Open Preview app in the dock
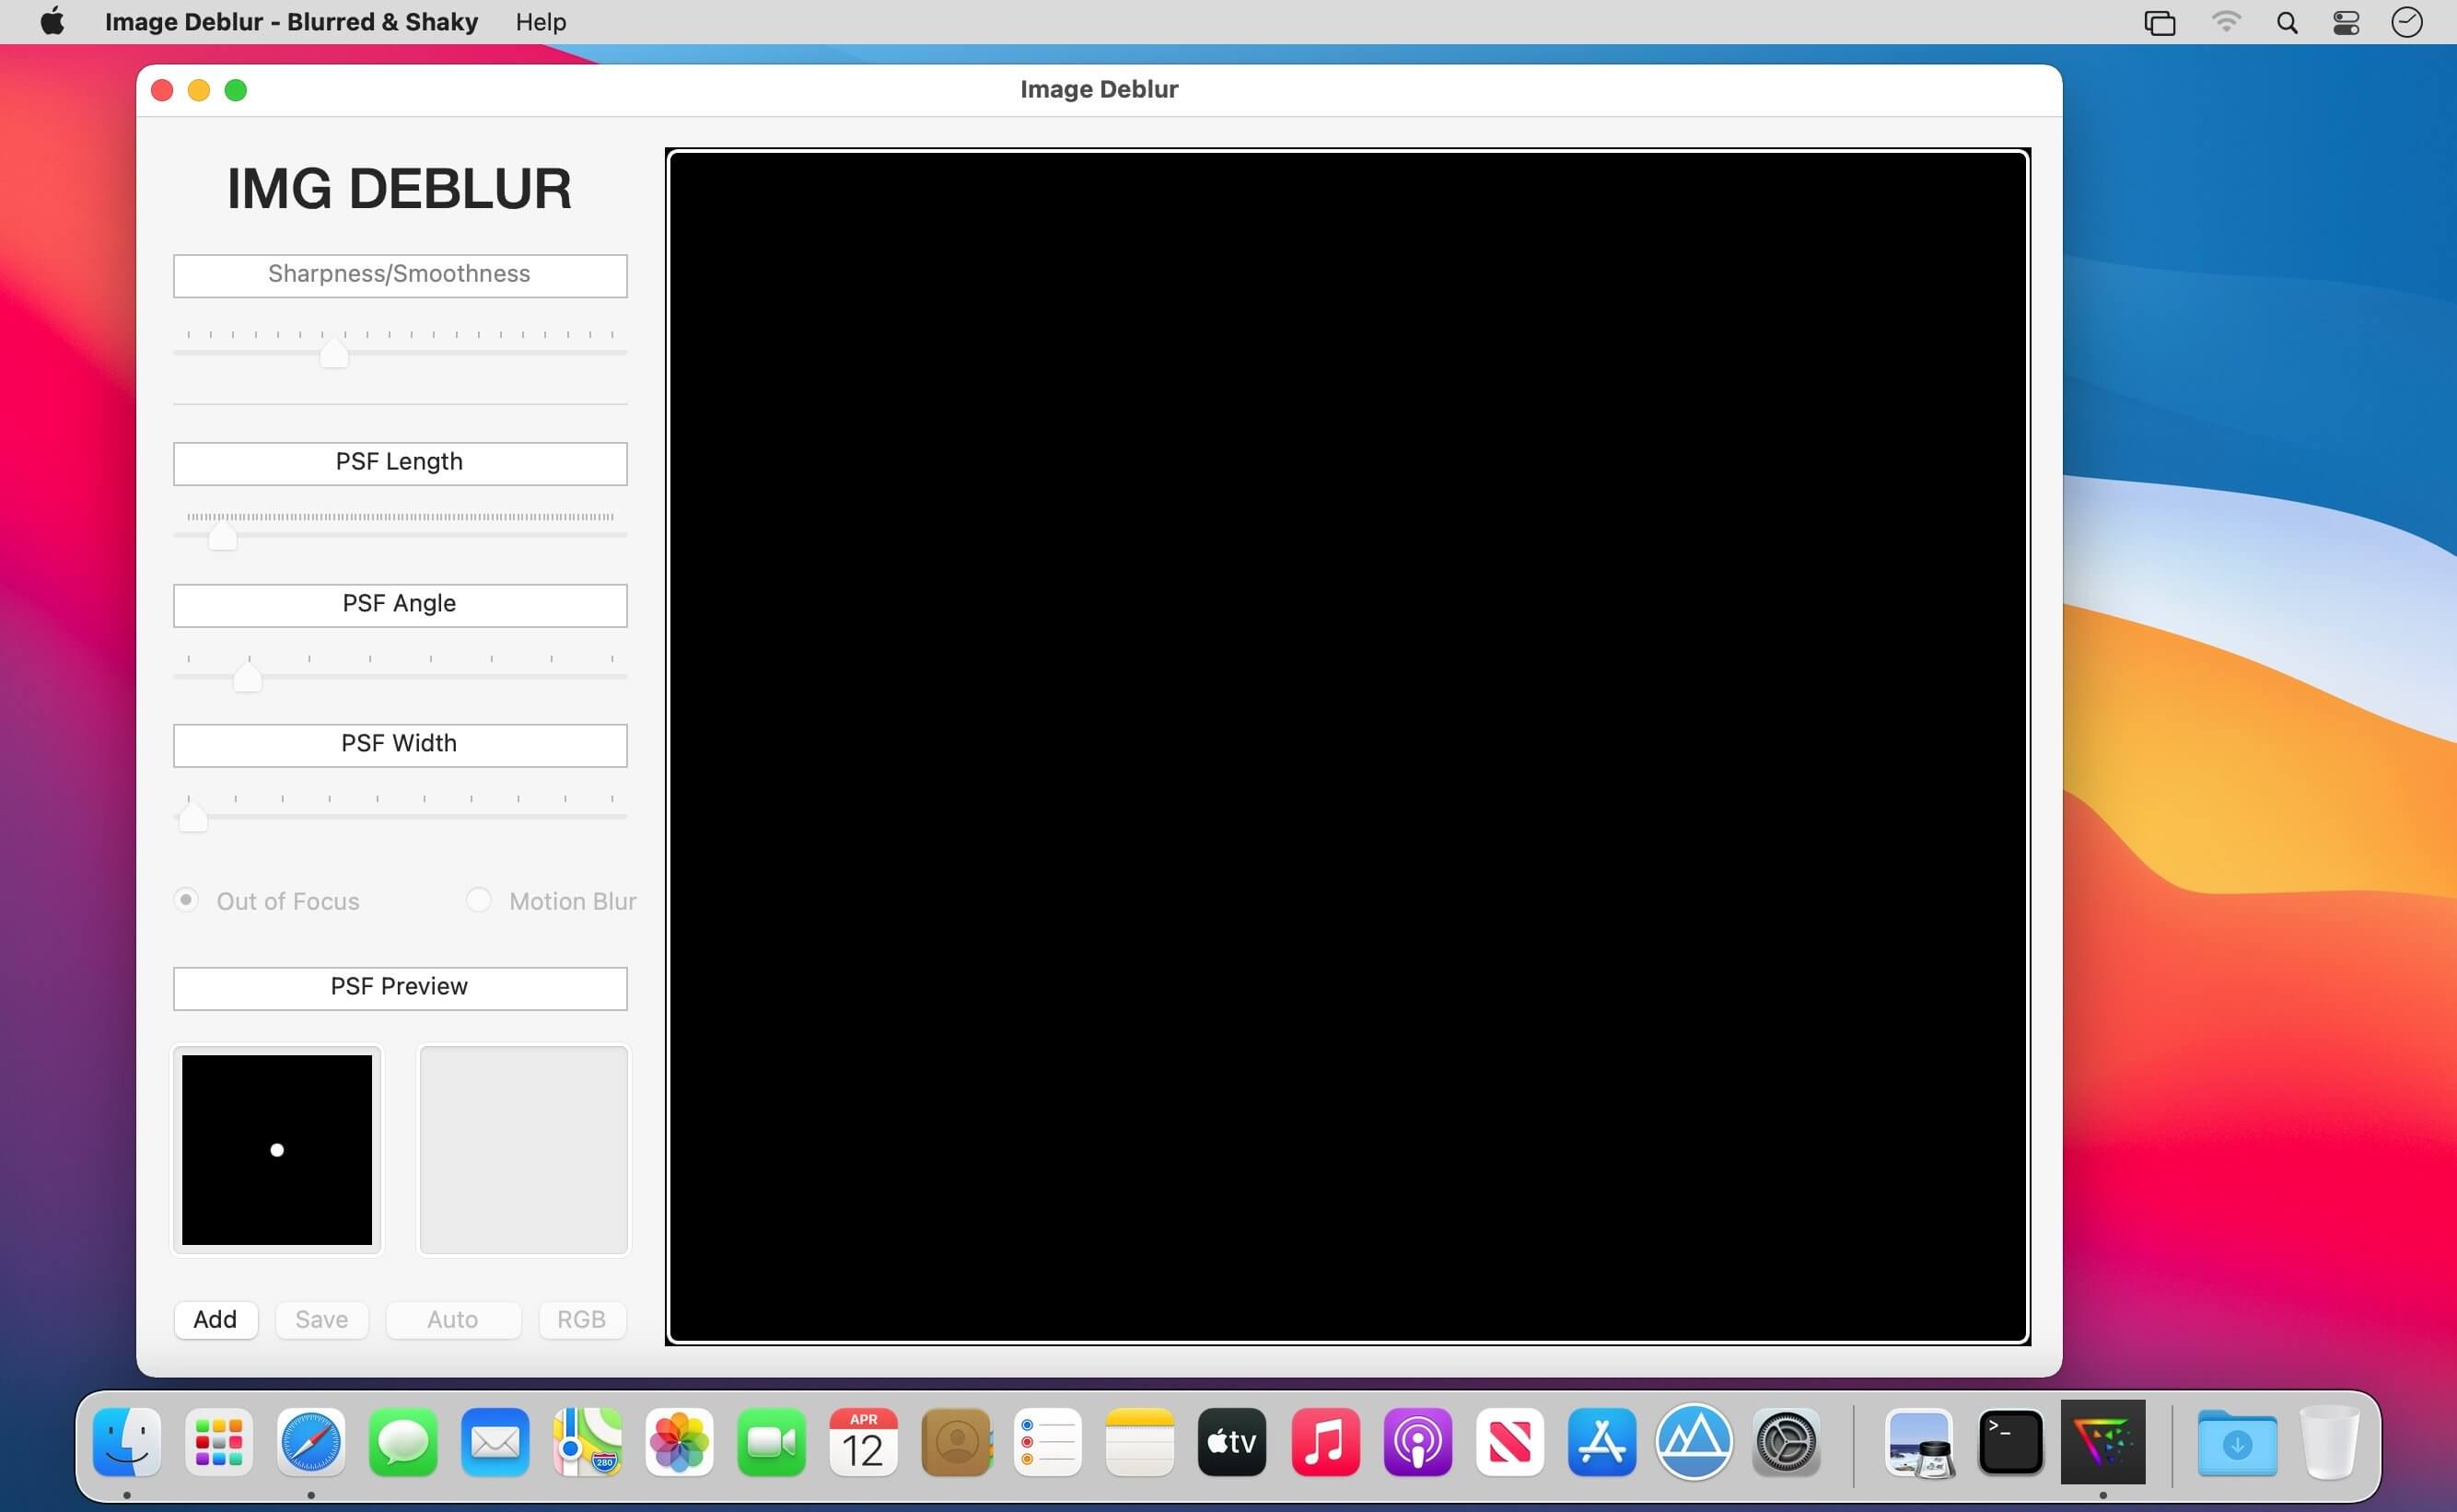Screen dimensions: 2457x1512 pos(1918,1442)
